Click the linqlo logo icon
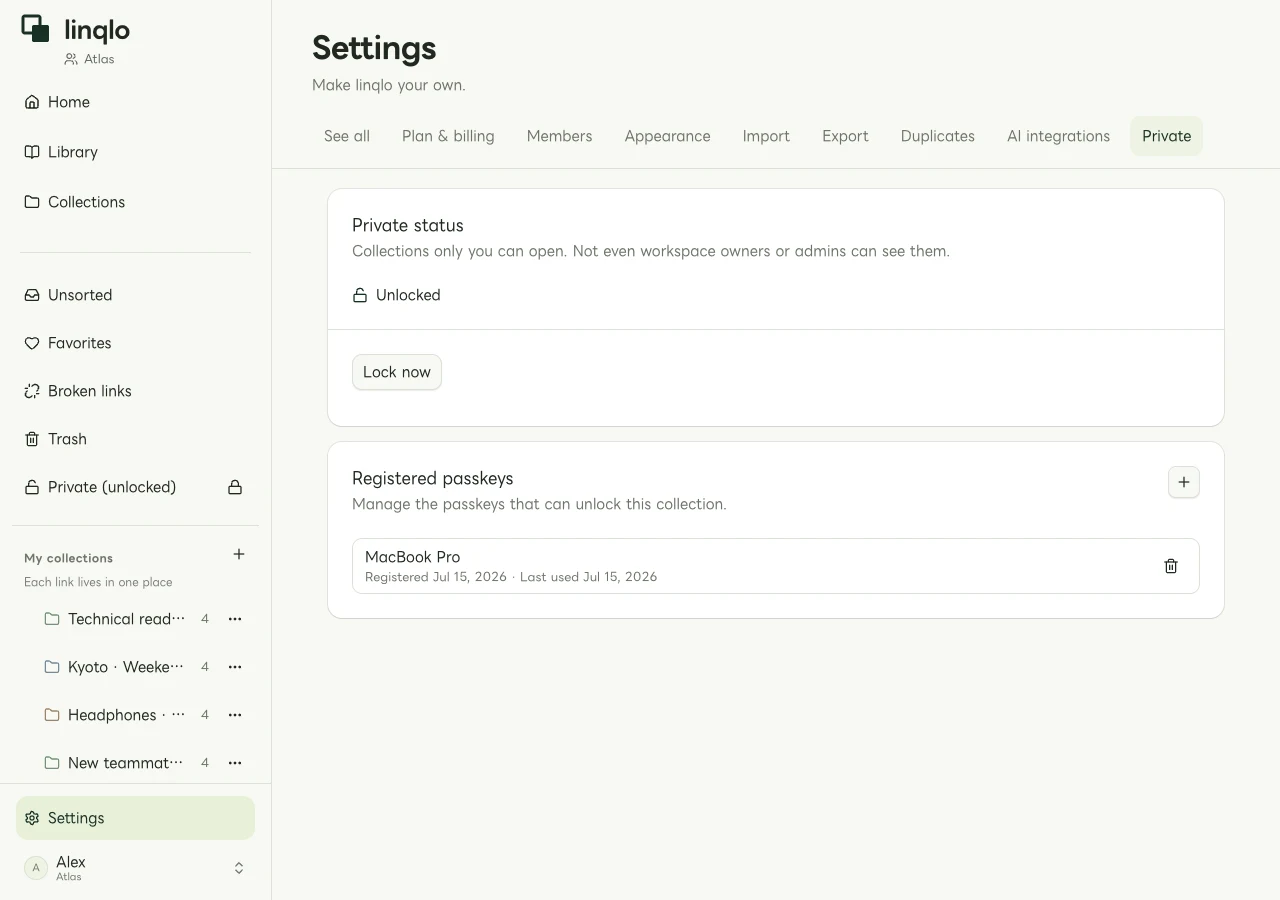Viewport: 1280px width, 900px height. (x=35, y=28)
